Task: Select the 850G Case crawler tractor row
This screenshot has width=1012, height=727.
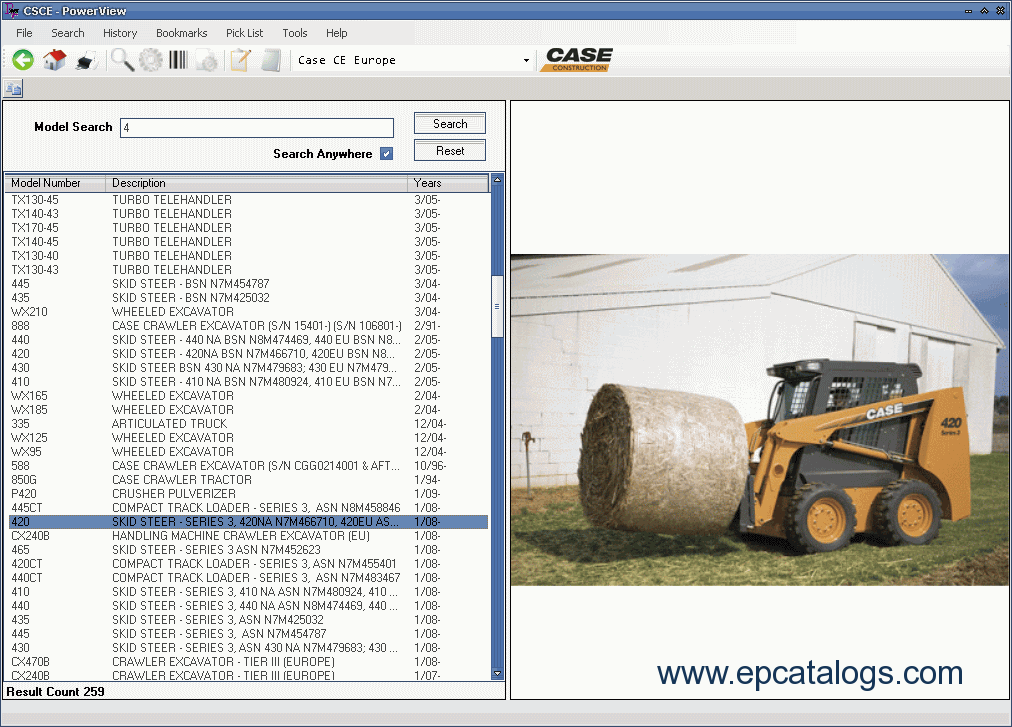Action: (248, 480)
